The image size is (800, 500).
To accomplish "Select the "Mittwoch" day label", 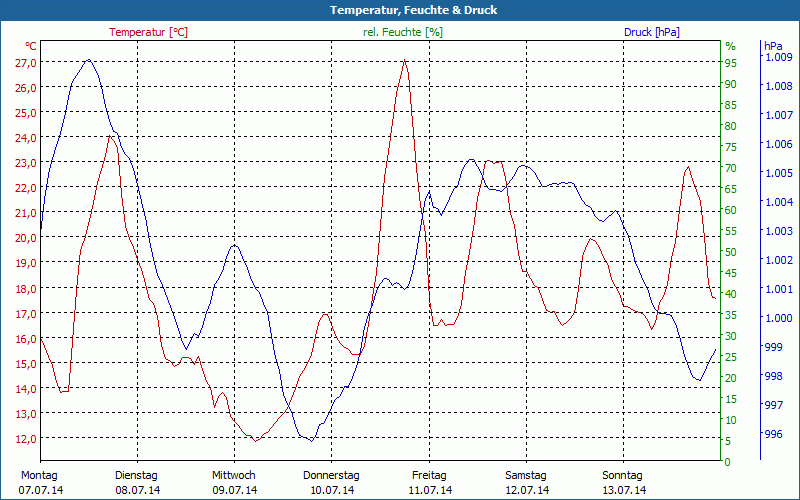I will (234, 475).
